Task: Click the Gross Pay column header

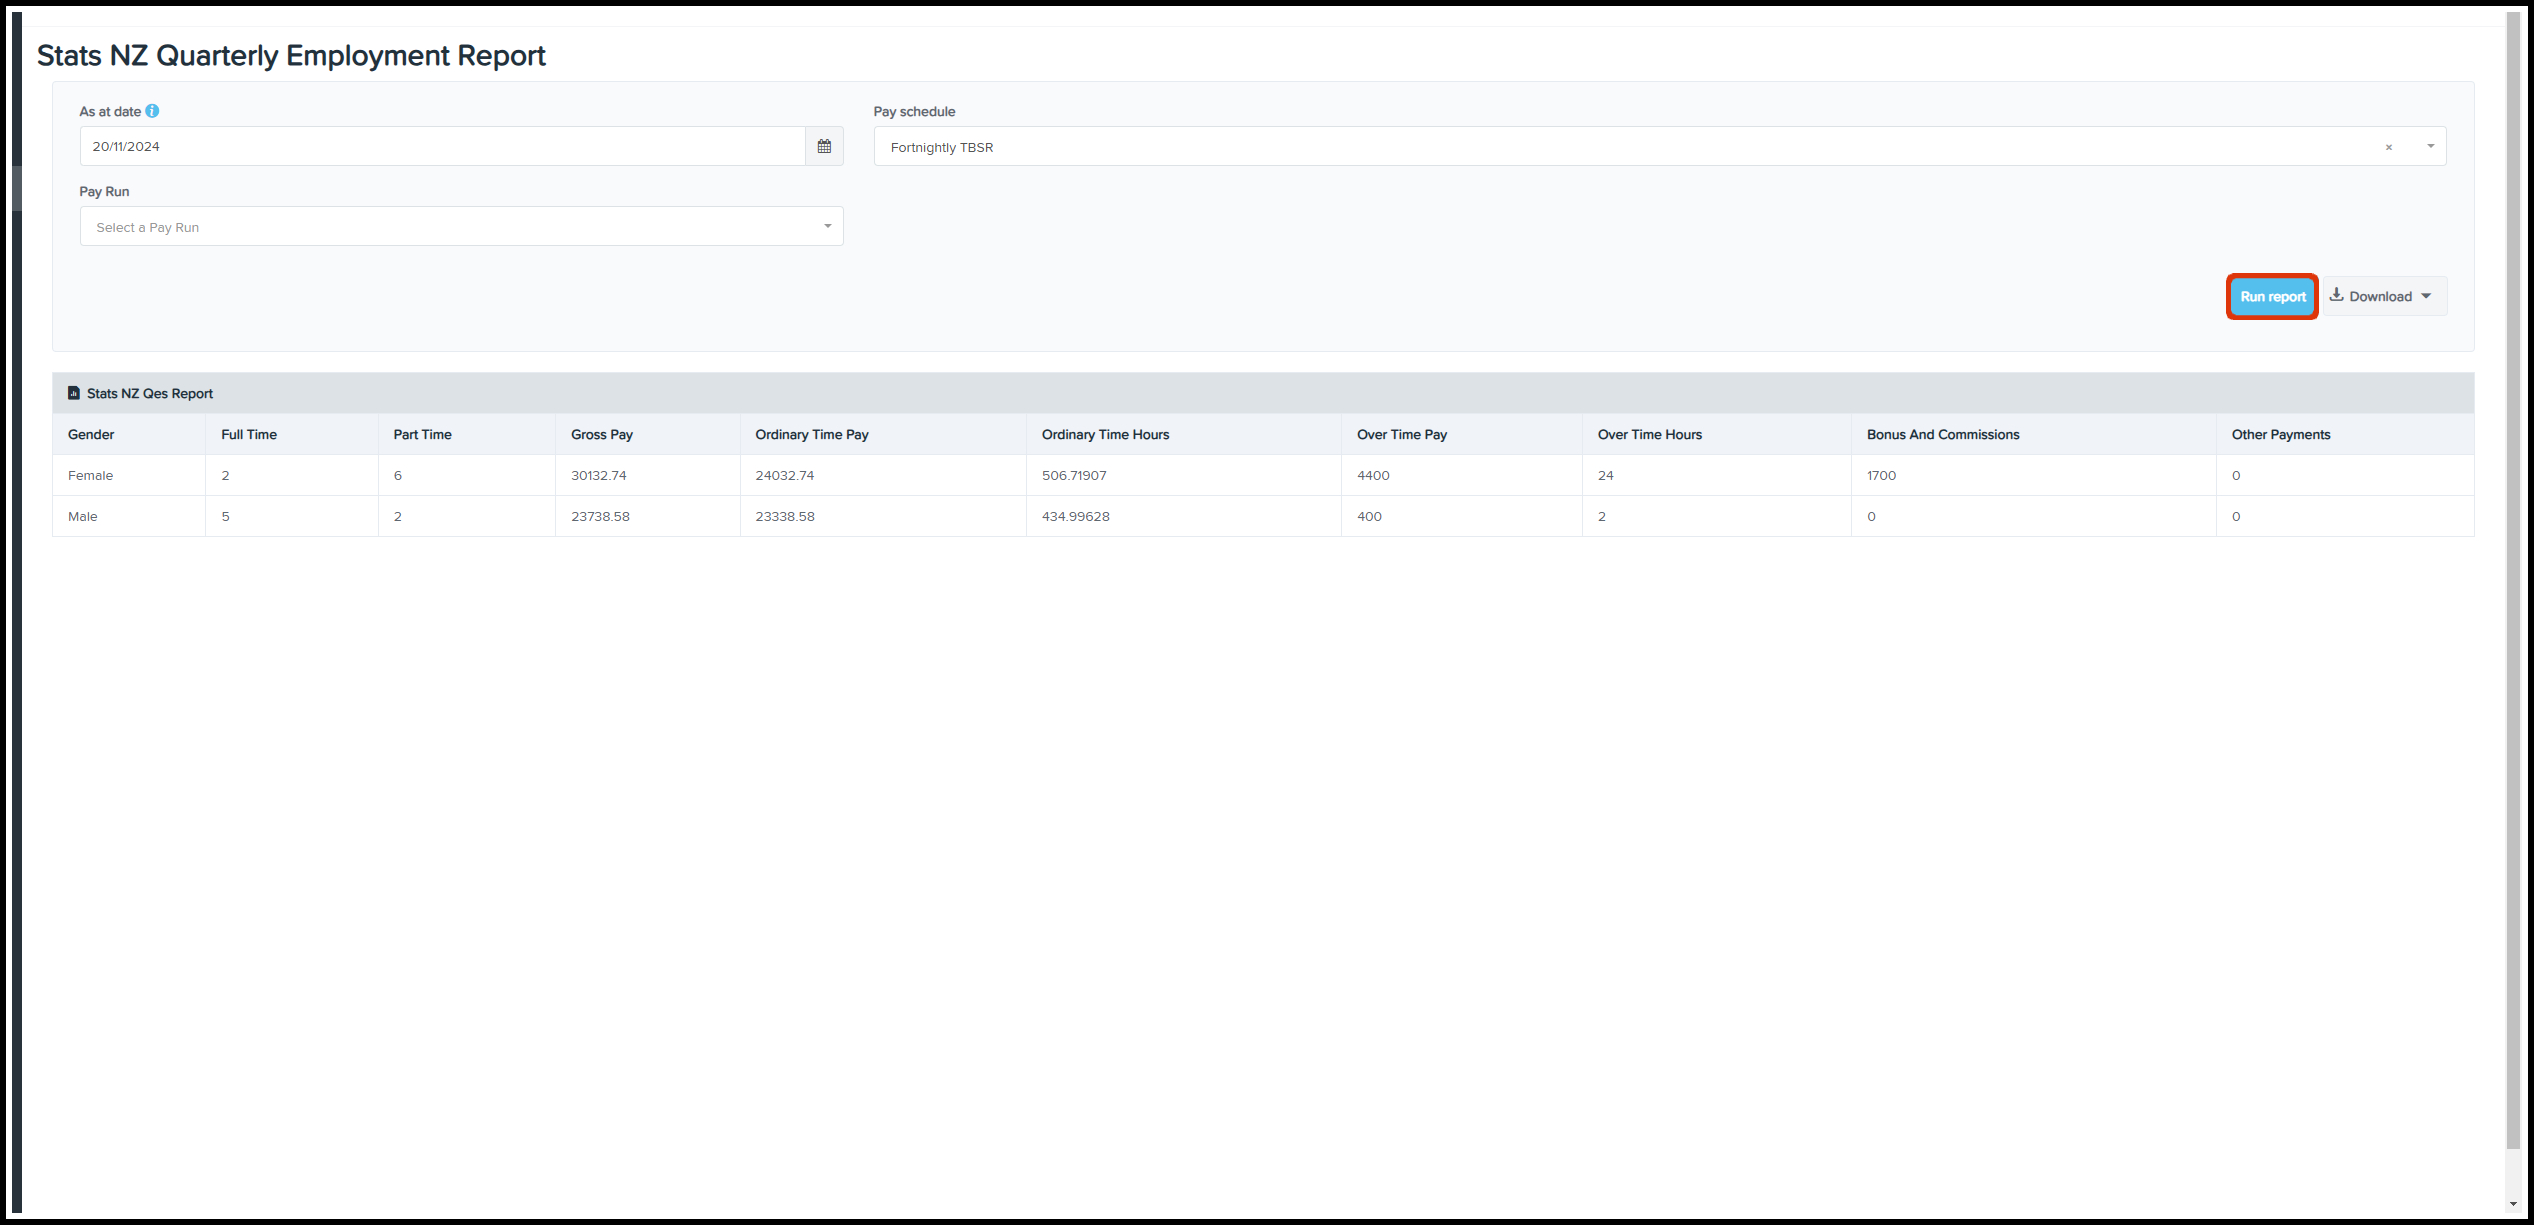Action: click(x=601, y=434)
